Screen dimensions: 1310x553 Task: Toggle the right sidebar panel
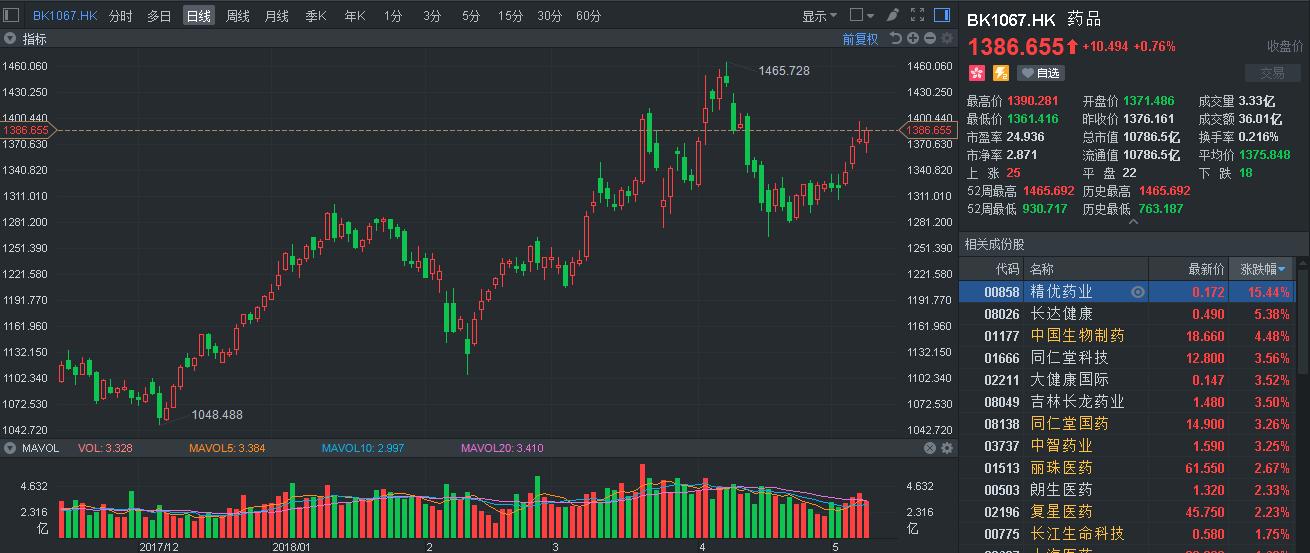(x=940, y=15)
